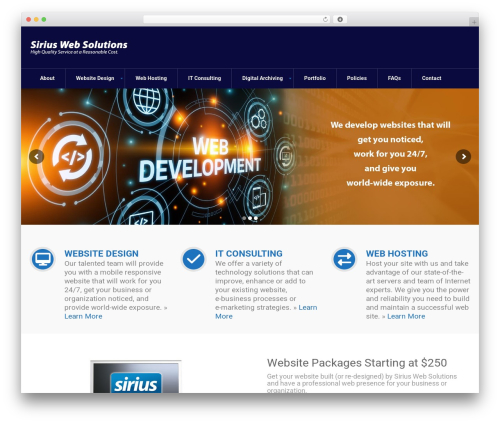The image size is (500, 423).
Task: Click the red close window button
Action: [x=29, y=19]
